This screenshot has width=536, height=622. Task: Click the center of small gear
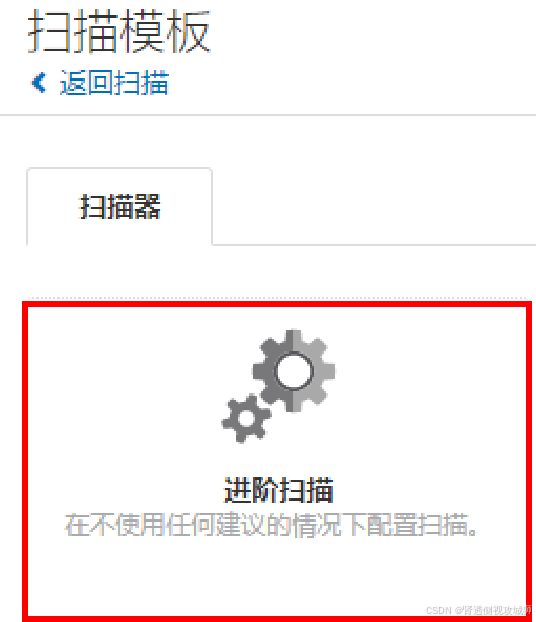(x=246, y=419)
